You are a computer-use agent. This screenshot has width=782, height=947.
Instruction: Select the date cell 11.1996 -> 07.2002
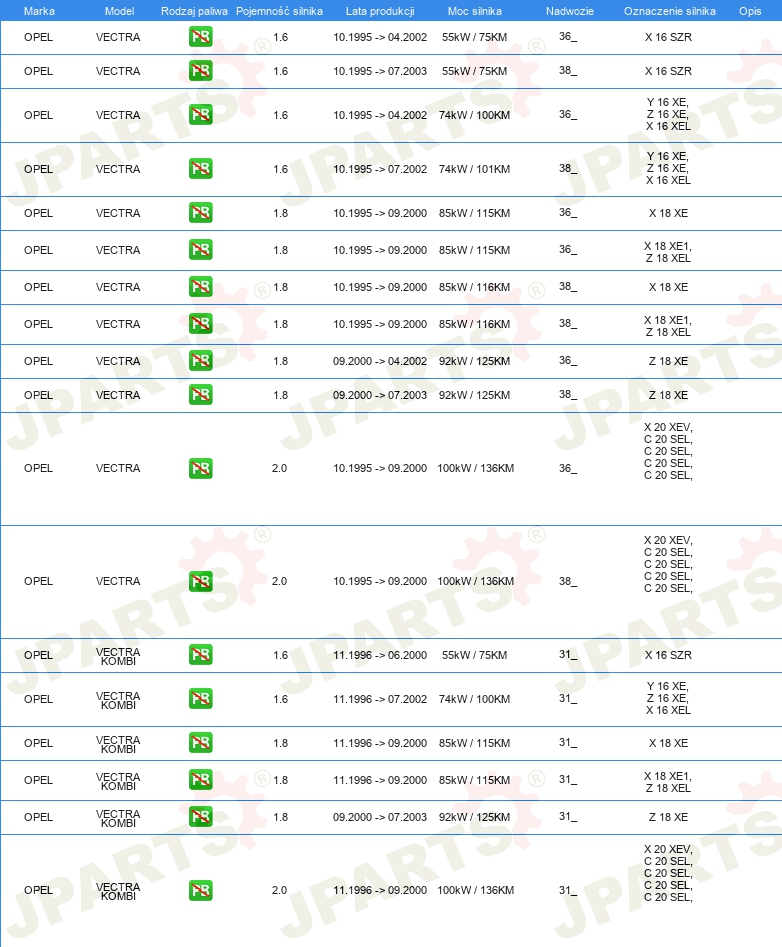(380, 699)
